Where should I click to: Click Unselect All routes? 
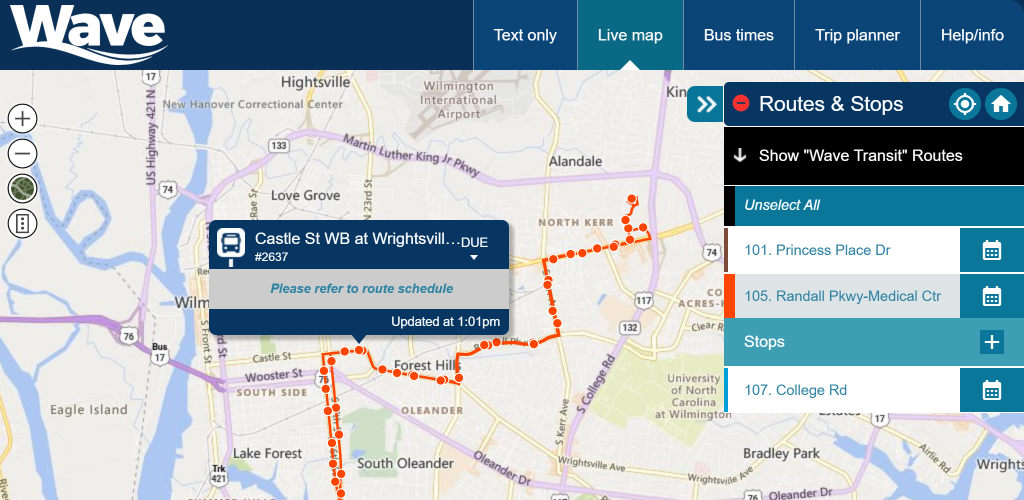pos(782,205)
